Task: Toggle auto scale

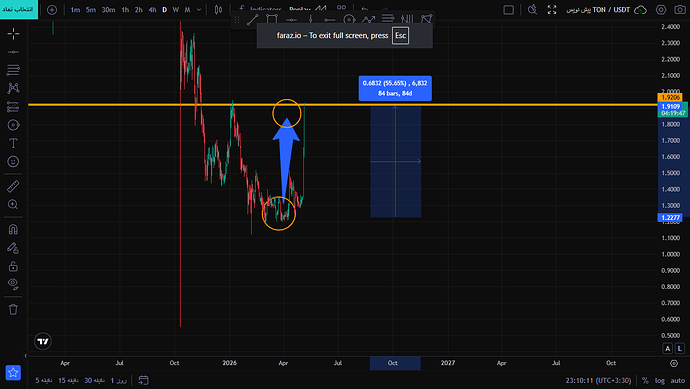Action: point(678,381)
